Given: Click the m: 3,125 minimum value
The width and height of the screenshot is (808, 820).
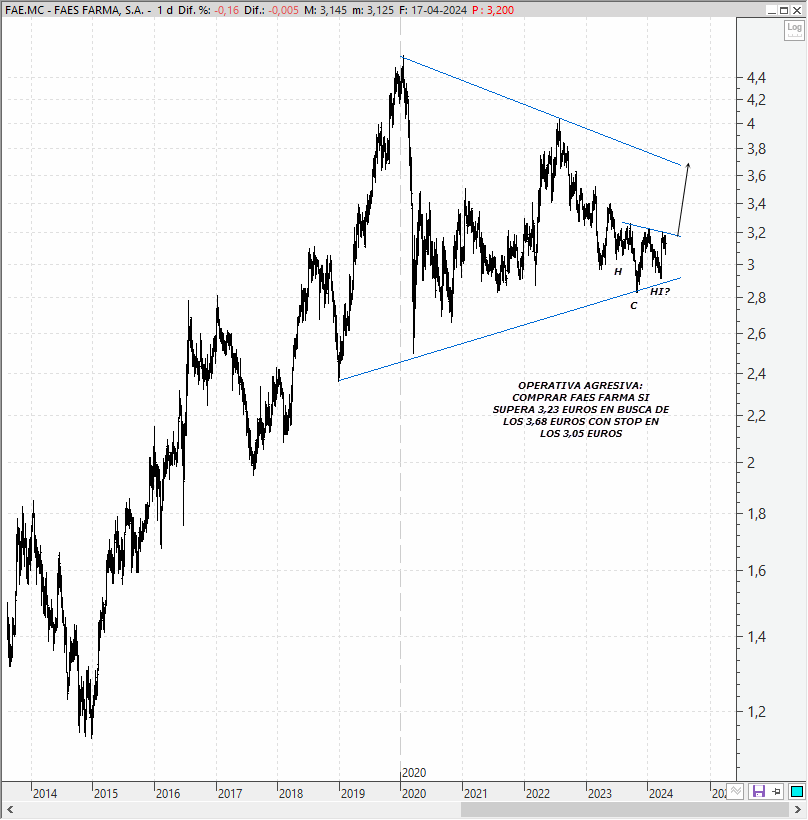Looking at the screenshot, I should pos(373,10).
